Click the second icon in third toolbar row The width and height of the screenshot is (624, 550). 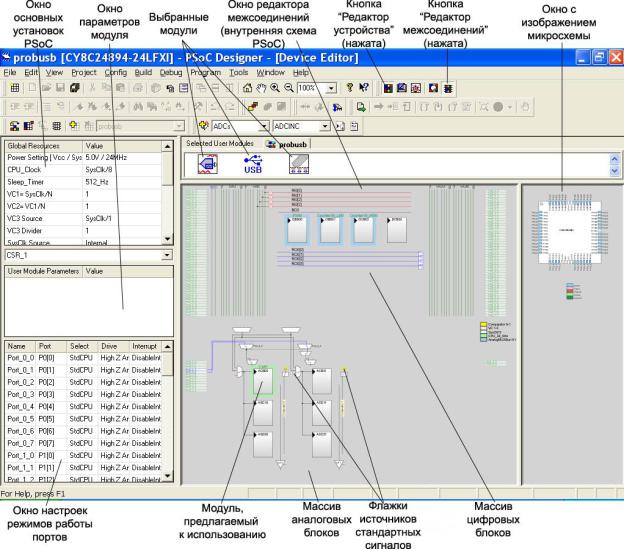pos(28,126)
